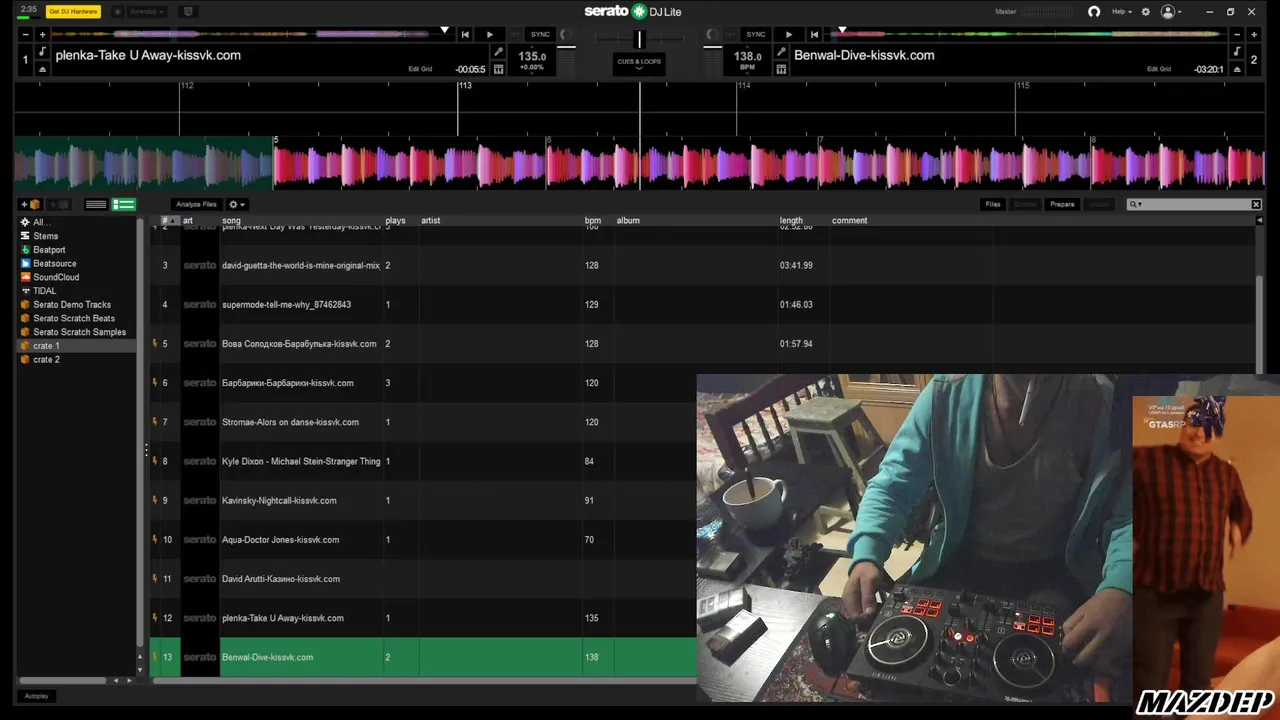Enable SYNC on deck 2
The width and height of the screenshot is (1280, 720).
[756, 34]
